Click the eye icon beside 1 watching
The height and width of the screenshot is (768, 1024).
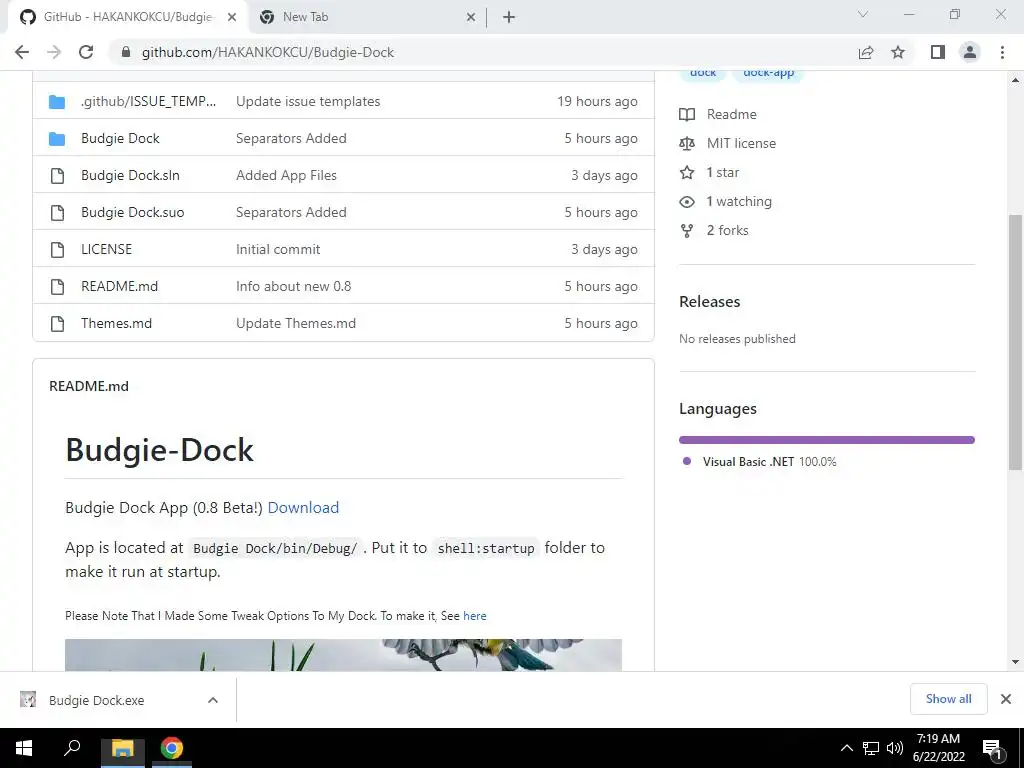pyautogui.click(x=687, y=202)
